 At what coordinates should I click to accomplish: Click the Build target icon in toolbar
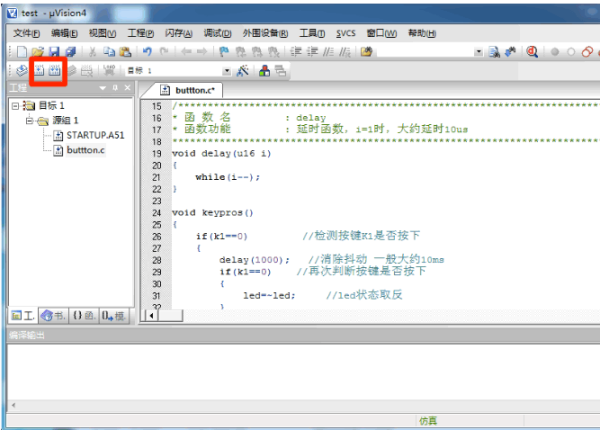tap(39, 70)
